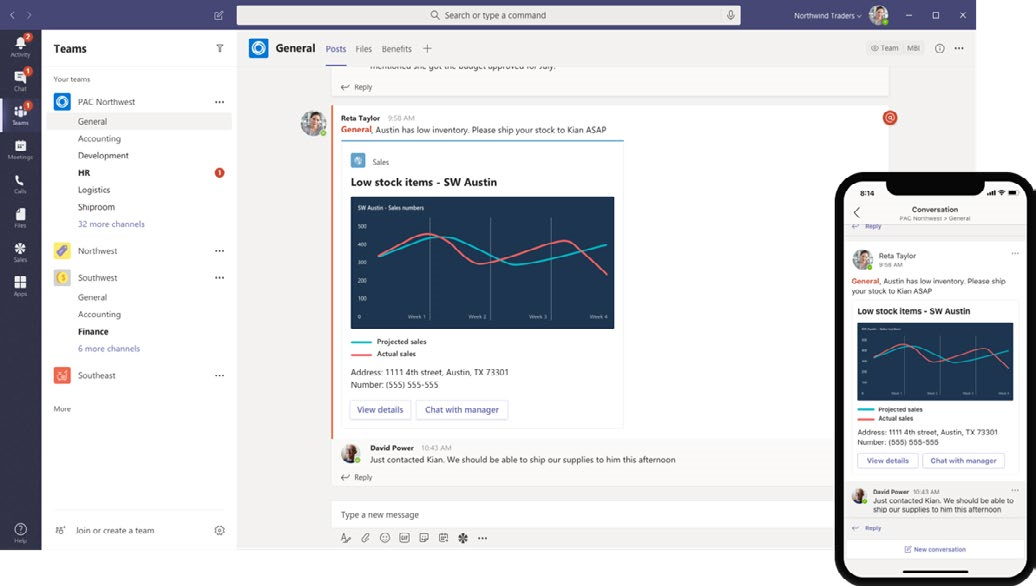Open more options for Southwest team
The image size is (1036, 586).
point(219,277)
